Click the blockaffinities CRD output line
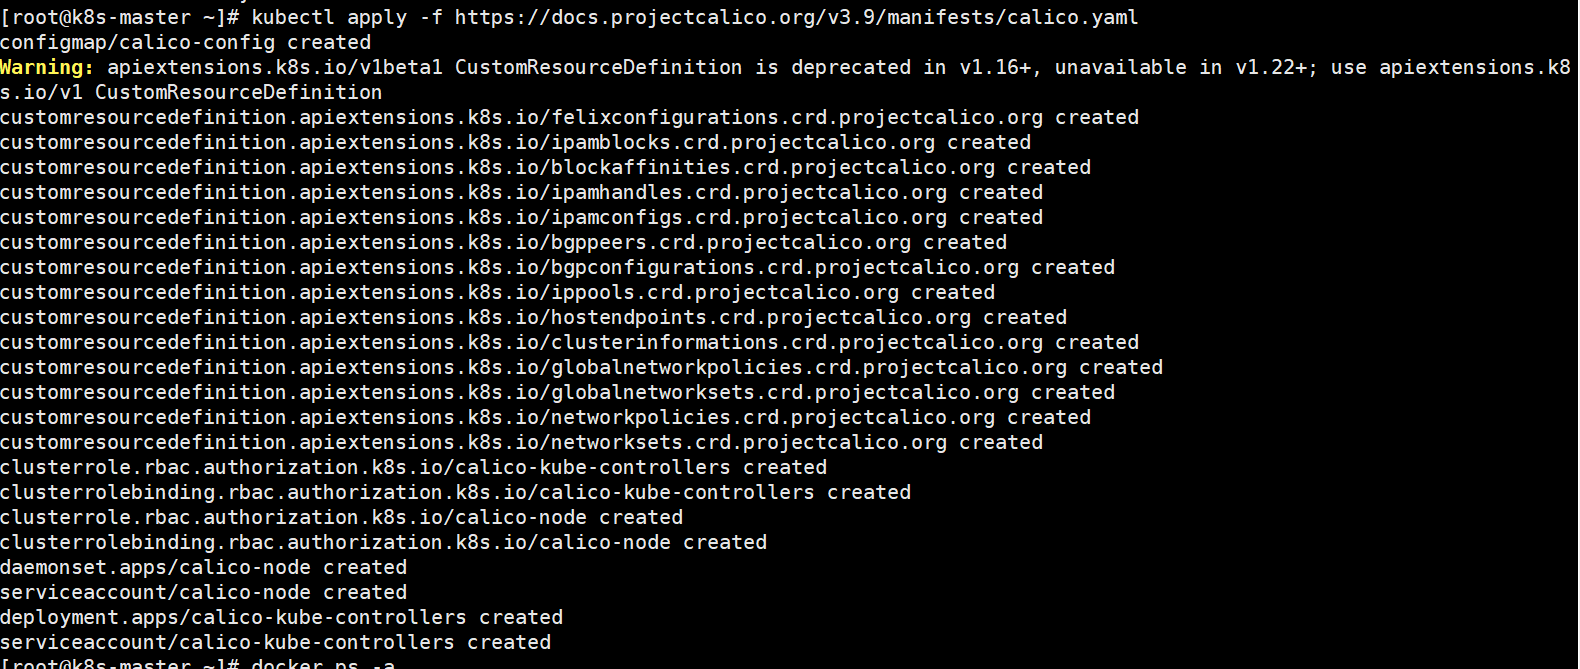The width and height of the screenshot is (1580, 669). (x=545, y=167)
